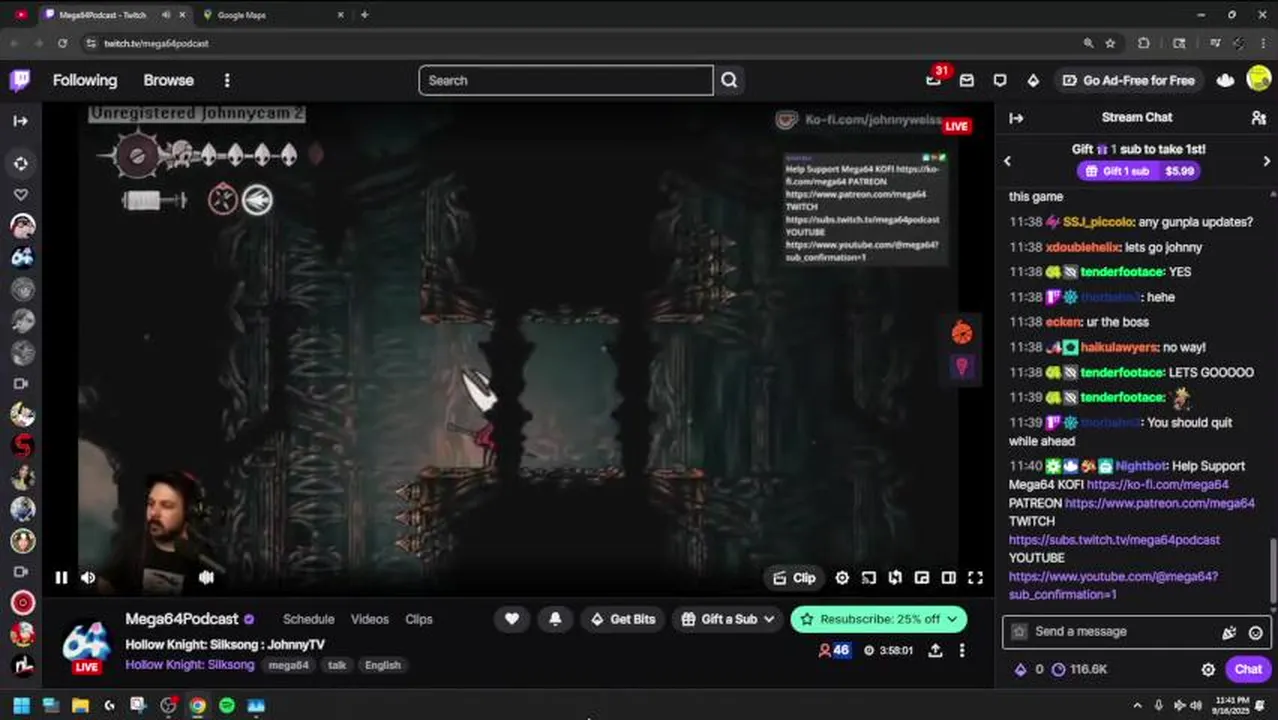
Task: Mute the Mega64Podcast - Twitch browser tab audio
Action: coord(166,15)
